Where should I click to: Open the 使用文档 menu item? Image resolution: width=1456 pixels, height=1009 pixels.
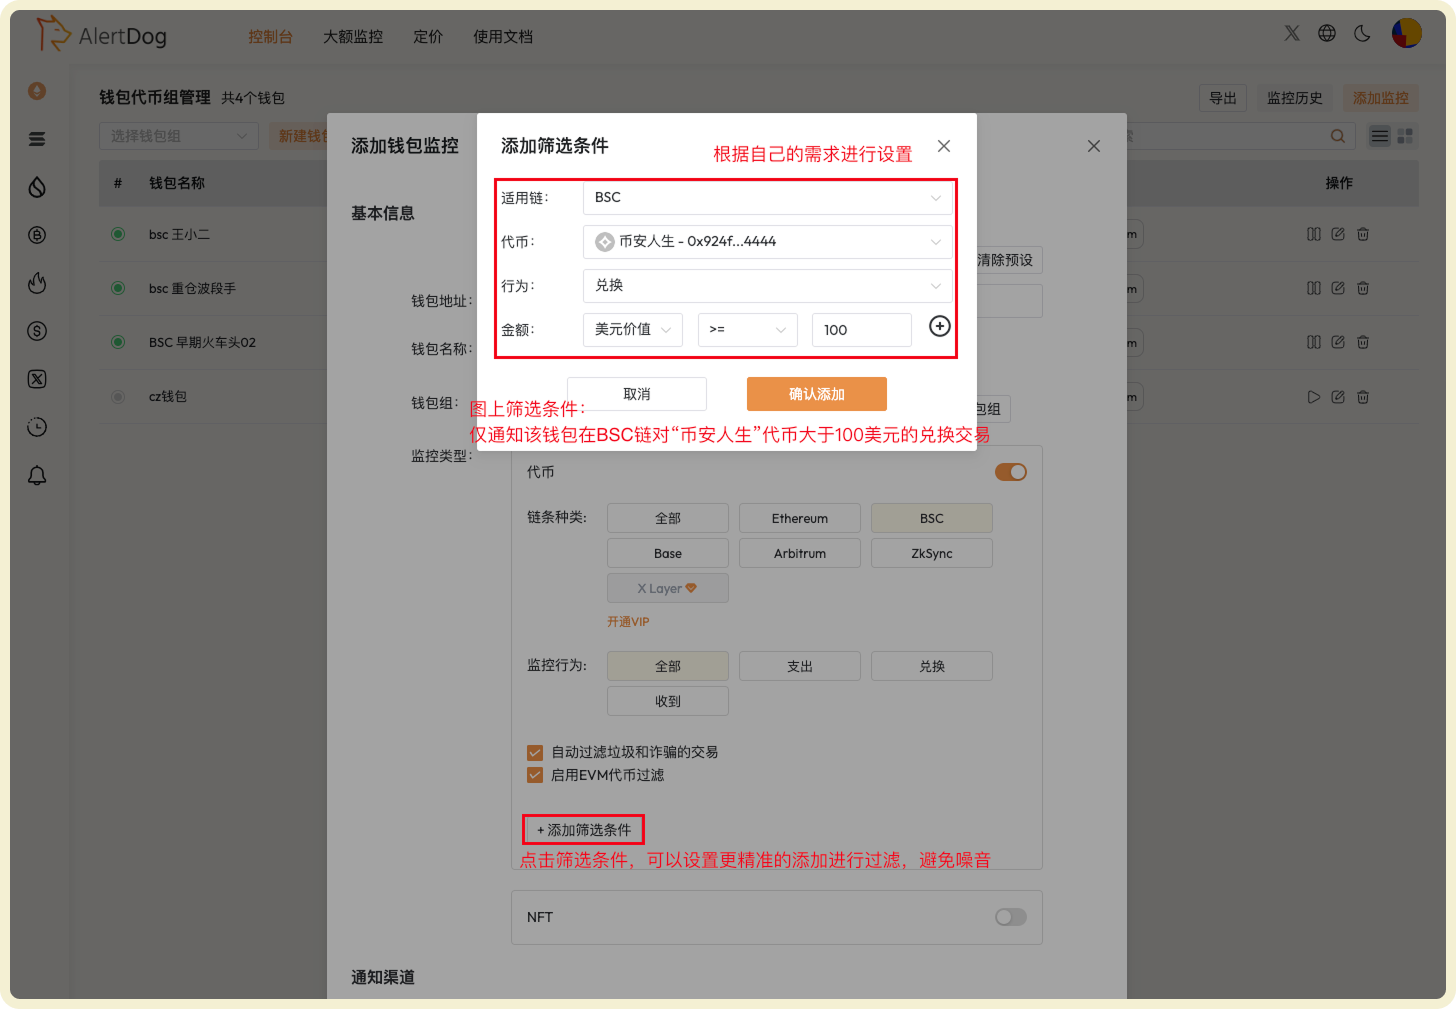click(x=502, y=36)
